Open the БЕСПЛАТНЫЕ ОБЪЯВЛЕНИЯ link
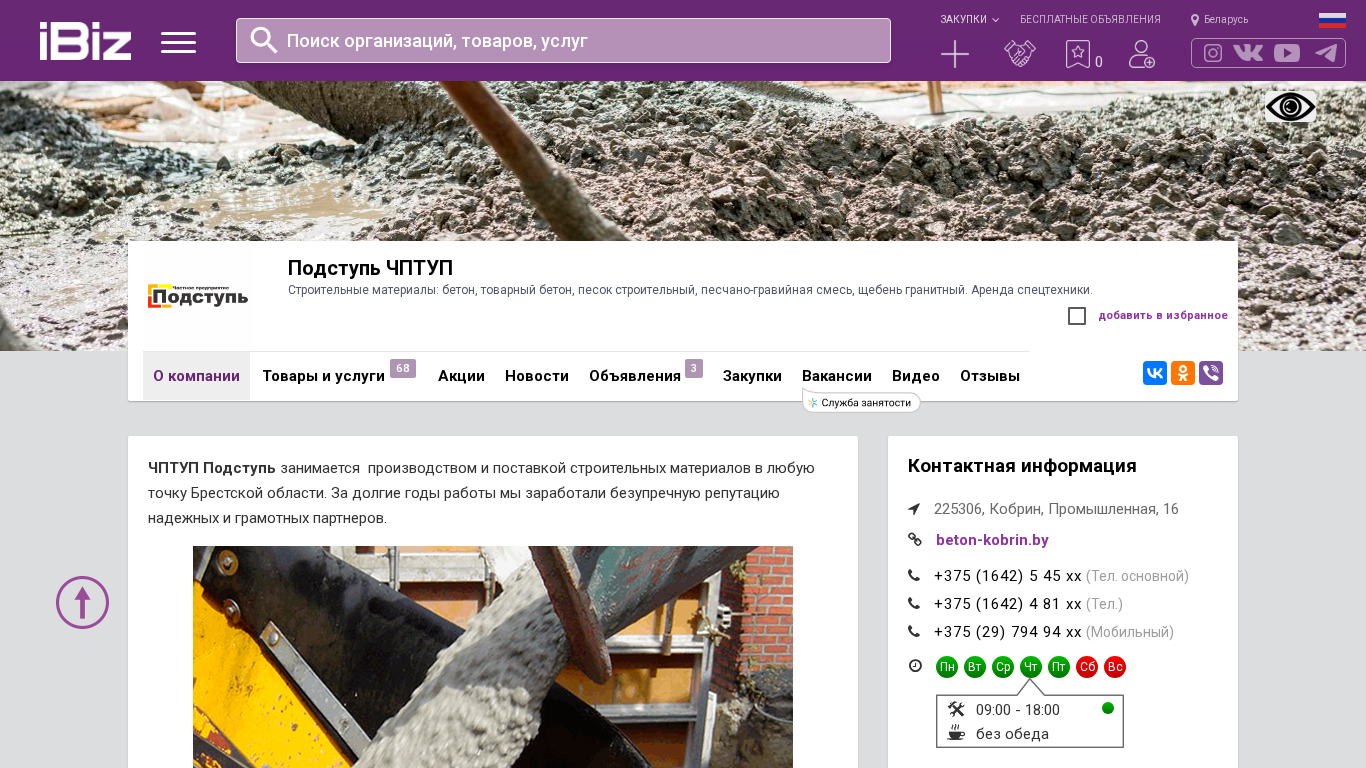The image size is (1366, 768). tap(1090, 19)
